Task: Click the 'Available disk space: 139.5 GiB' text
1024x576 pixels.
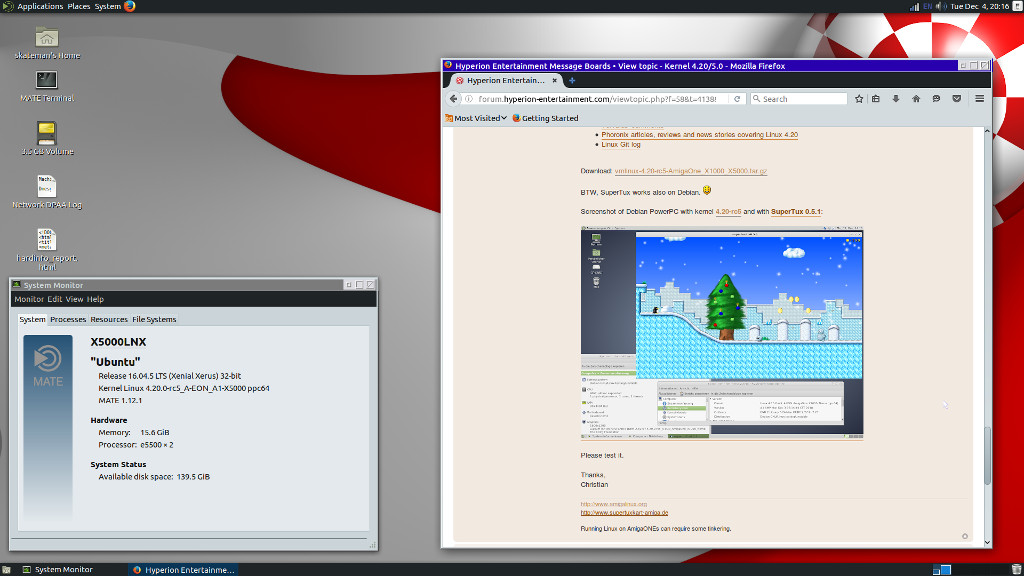Action: click(154, 477)
